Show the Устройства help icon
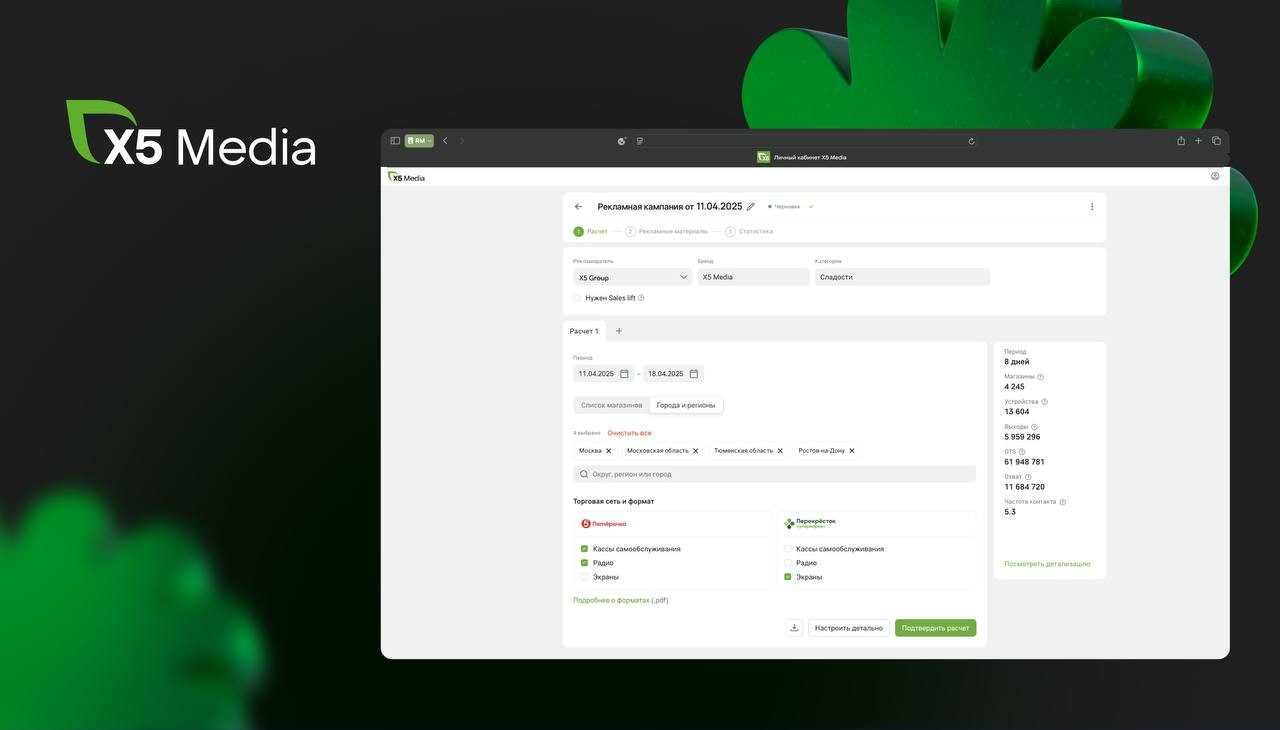The width and height of the screenshot is (1280, 730). pyautogui.click(x=1045, y=402)
